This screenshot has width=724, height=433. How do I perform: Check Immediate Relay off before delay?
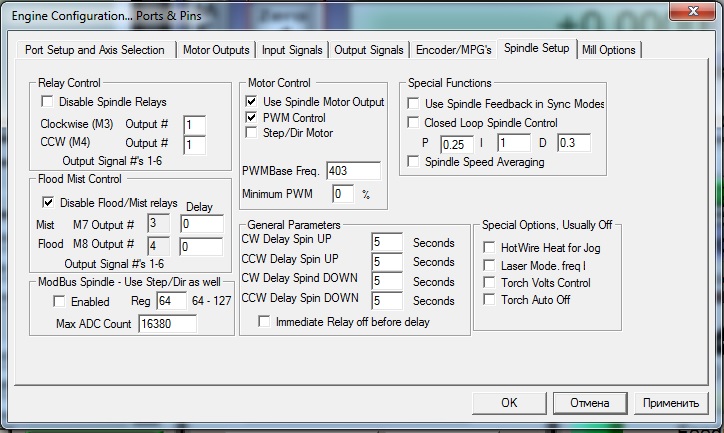coord(264,322)
